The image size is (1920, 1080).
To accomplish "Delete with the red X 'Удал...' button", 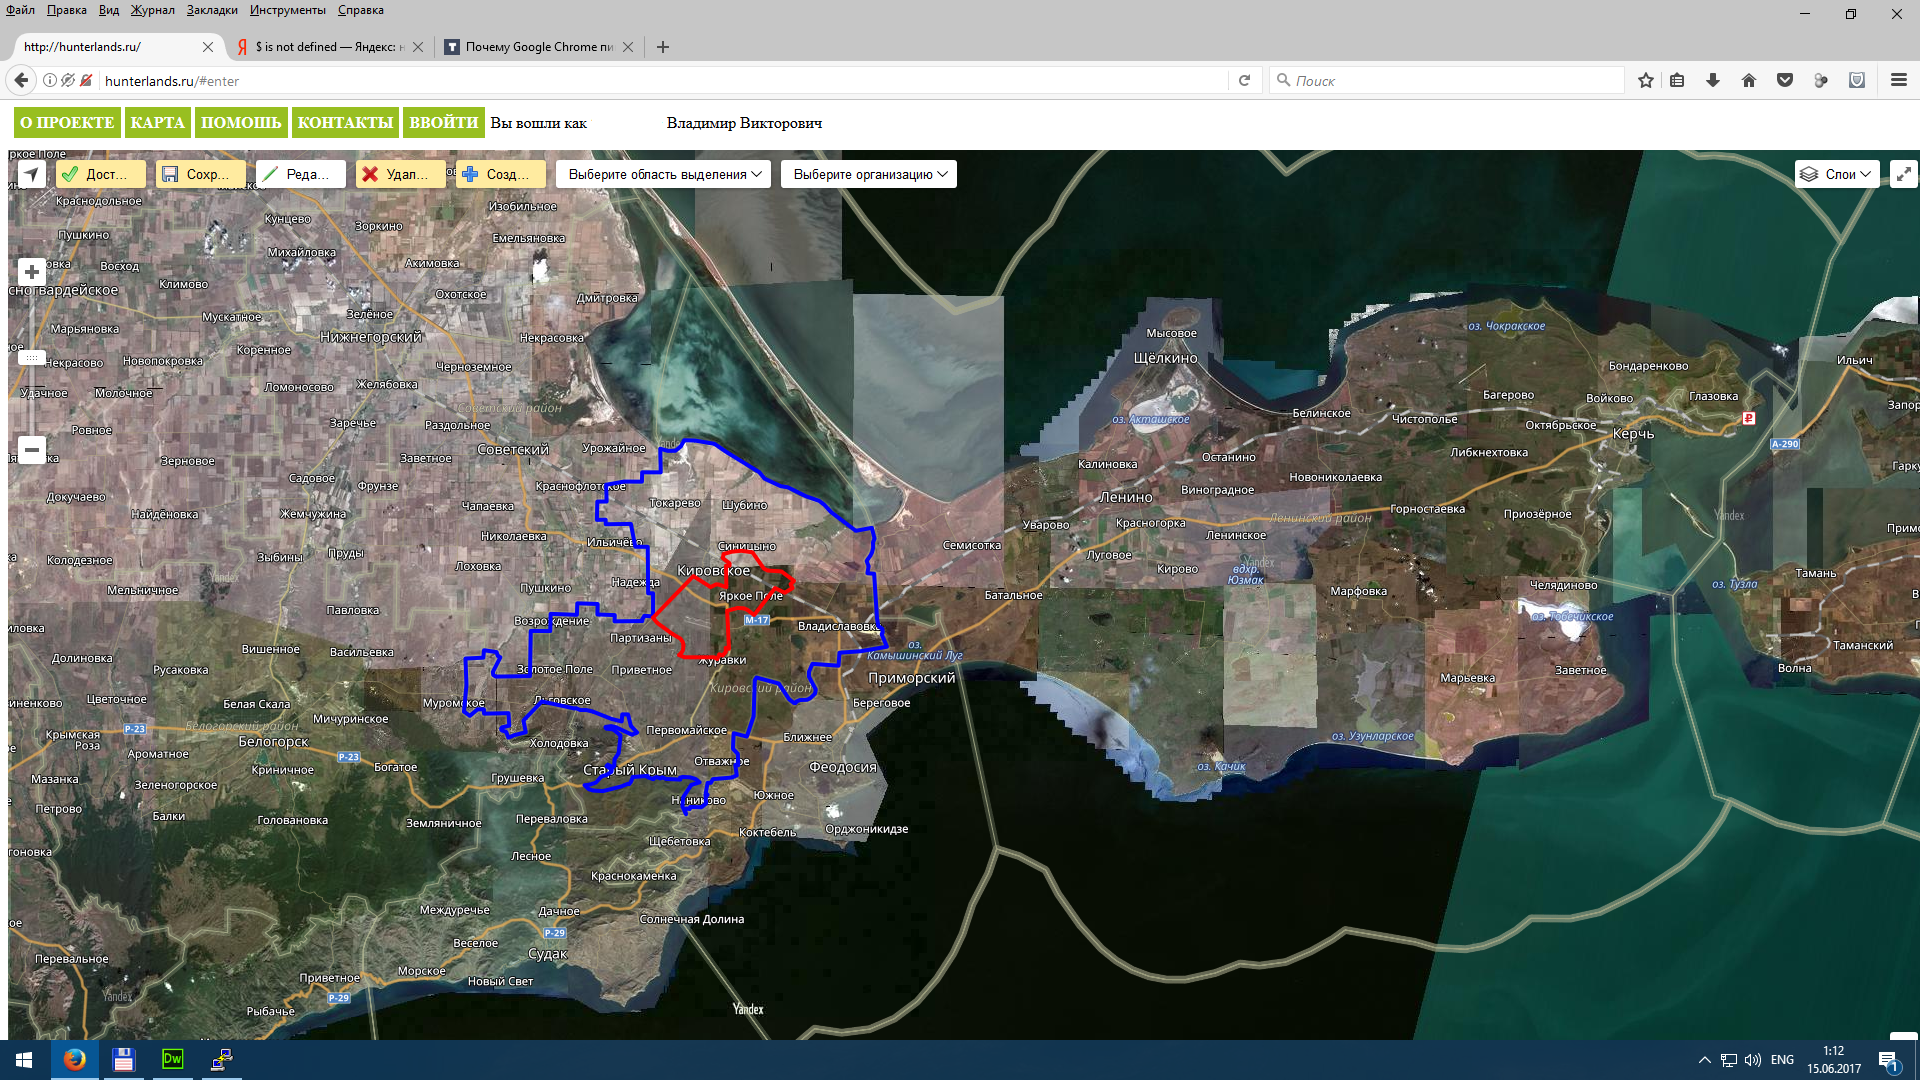I will (400, 174).
